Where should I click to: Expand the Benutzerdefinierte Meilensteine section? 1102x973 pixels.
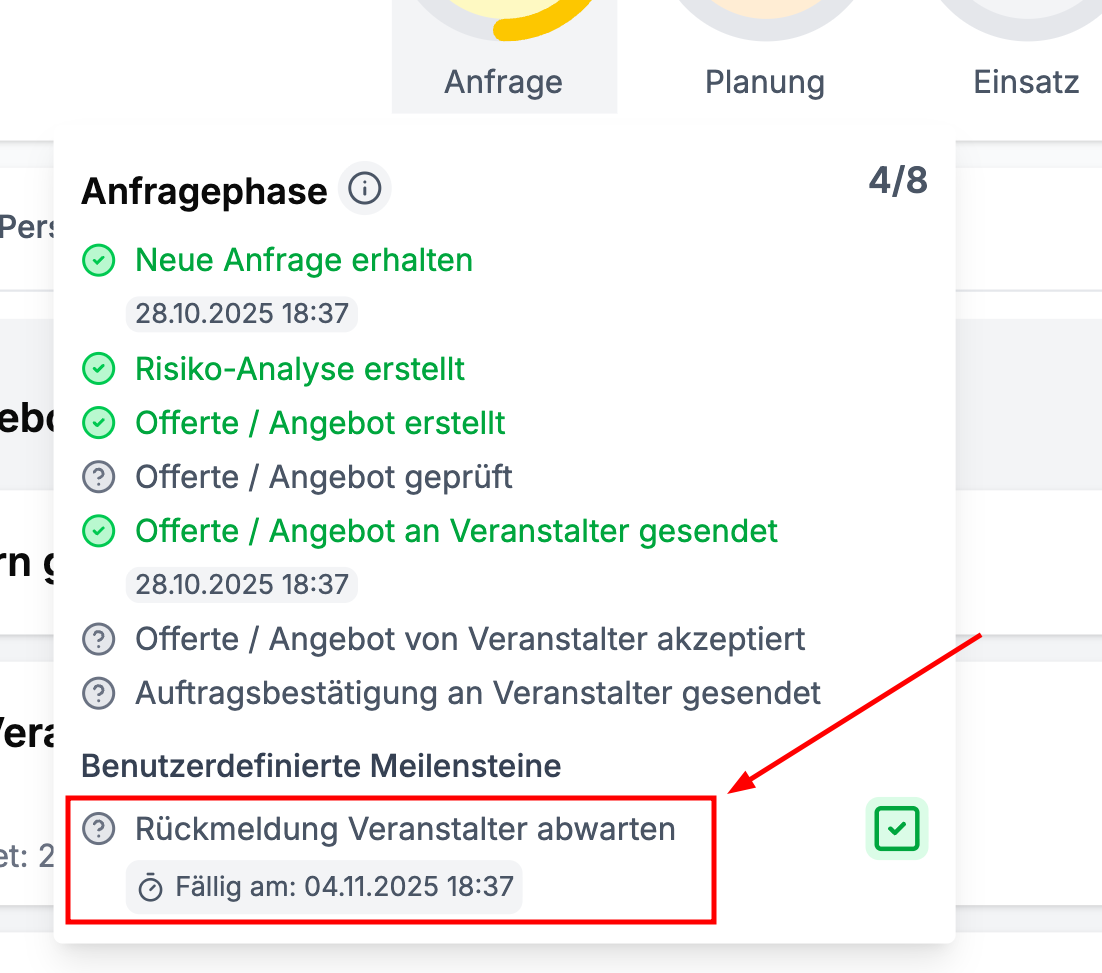point(321,765)
